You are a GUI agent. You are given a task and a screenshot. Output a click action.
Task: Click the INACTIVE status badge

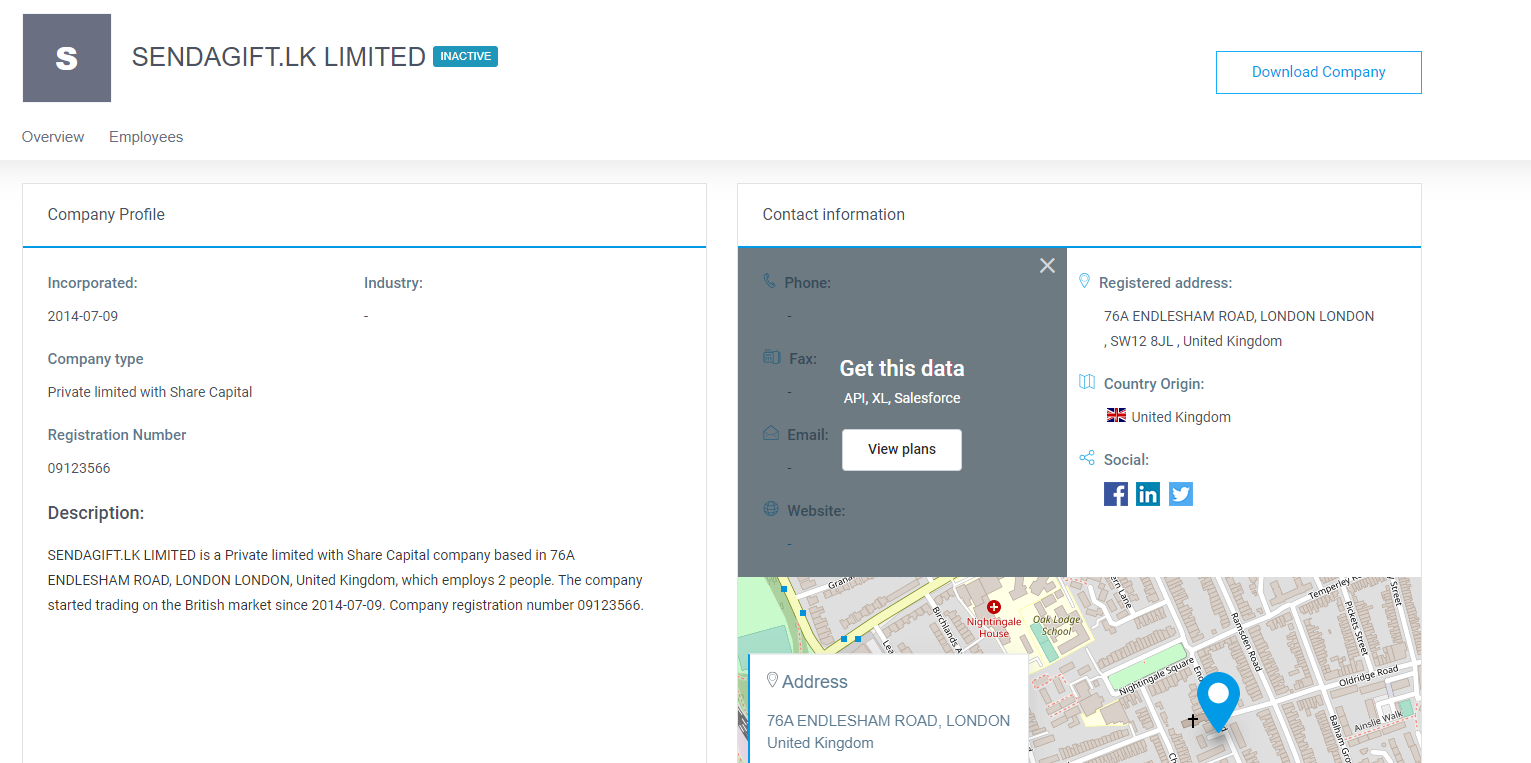pyautogui.click(x=465, y=56)
